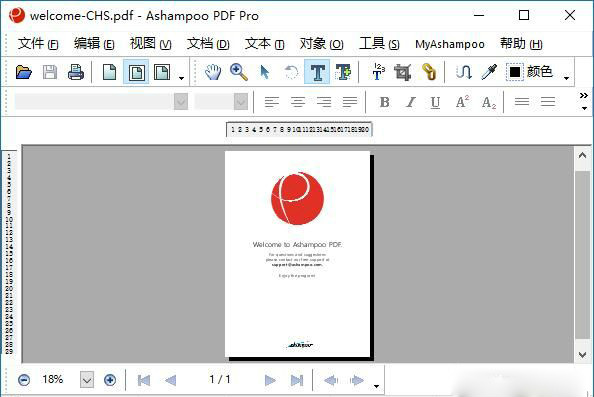Viewport: 594px width, 397px height.
Task: Align text left
Action: [x=272, y=102]
